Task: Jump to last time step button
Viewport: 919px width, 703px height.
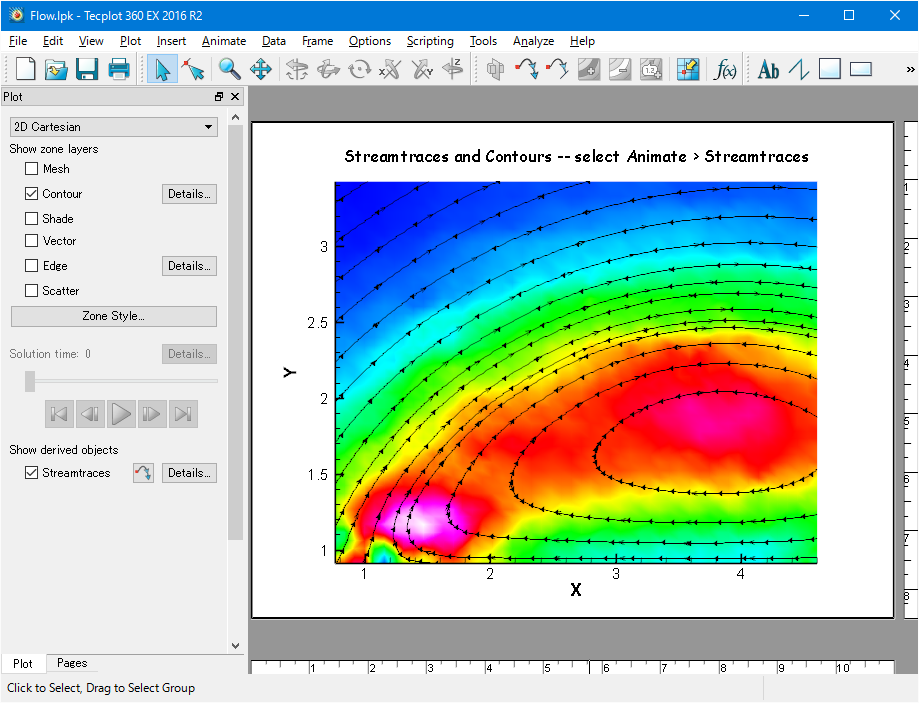Action: 183,414
